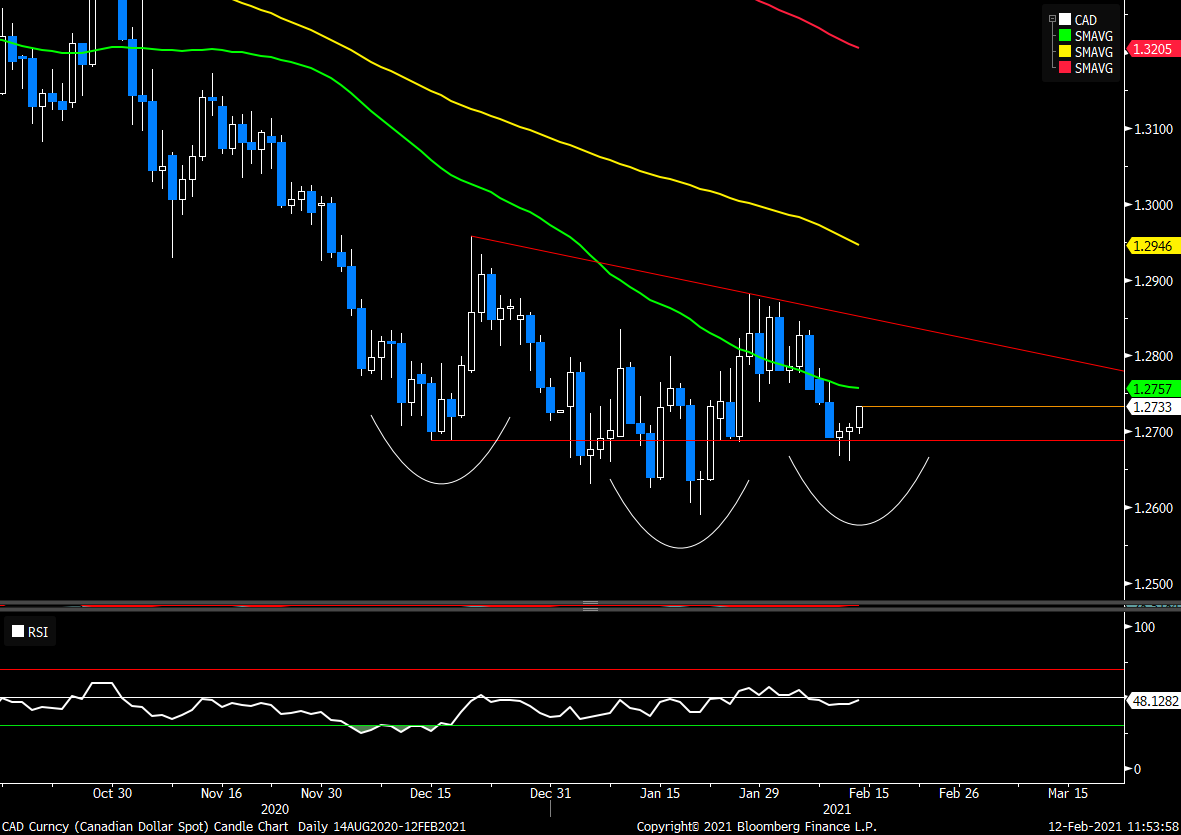
Task: Select the right white shoulder arc annotation
Action: click(859, 524)
